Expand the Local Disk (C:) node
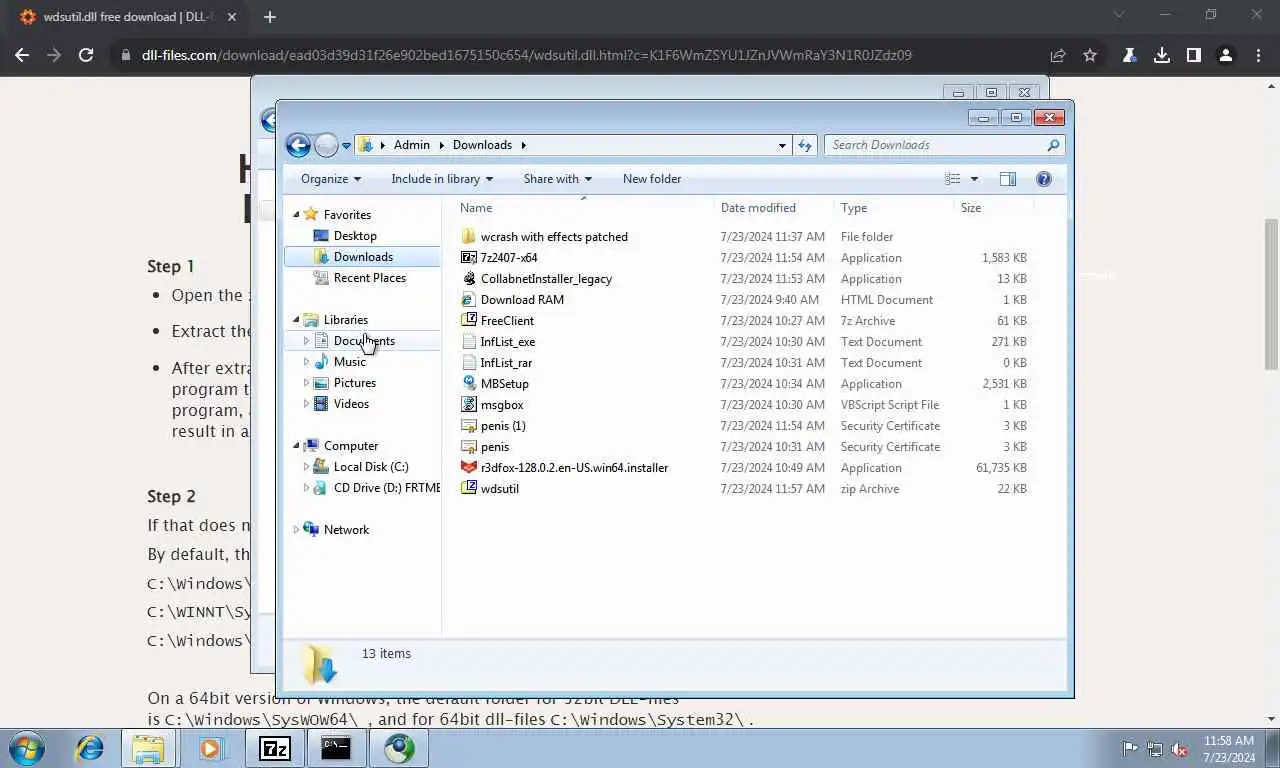This screenshot has height=768, width=1280. tap(306, 467)
